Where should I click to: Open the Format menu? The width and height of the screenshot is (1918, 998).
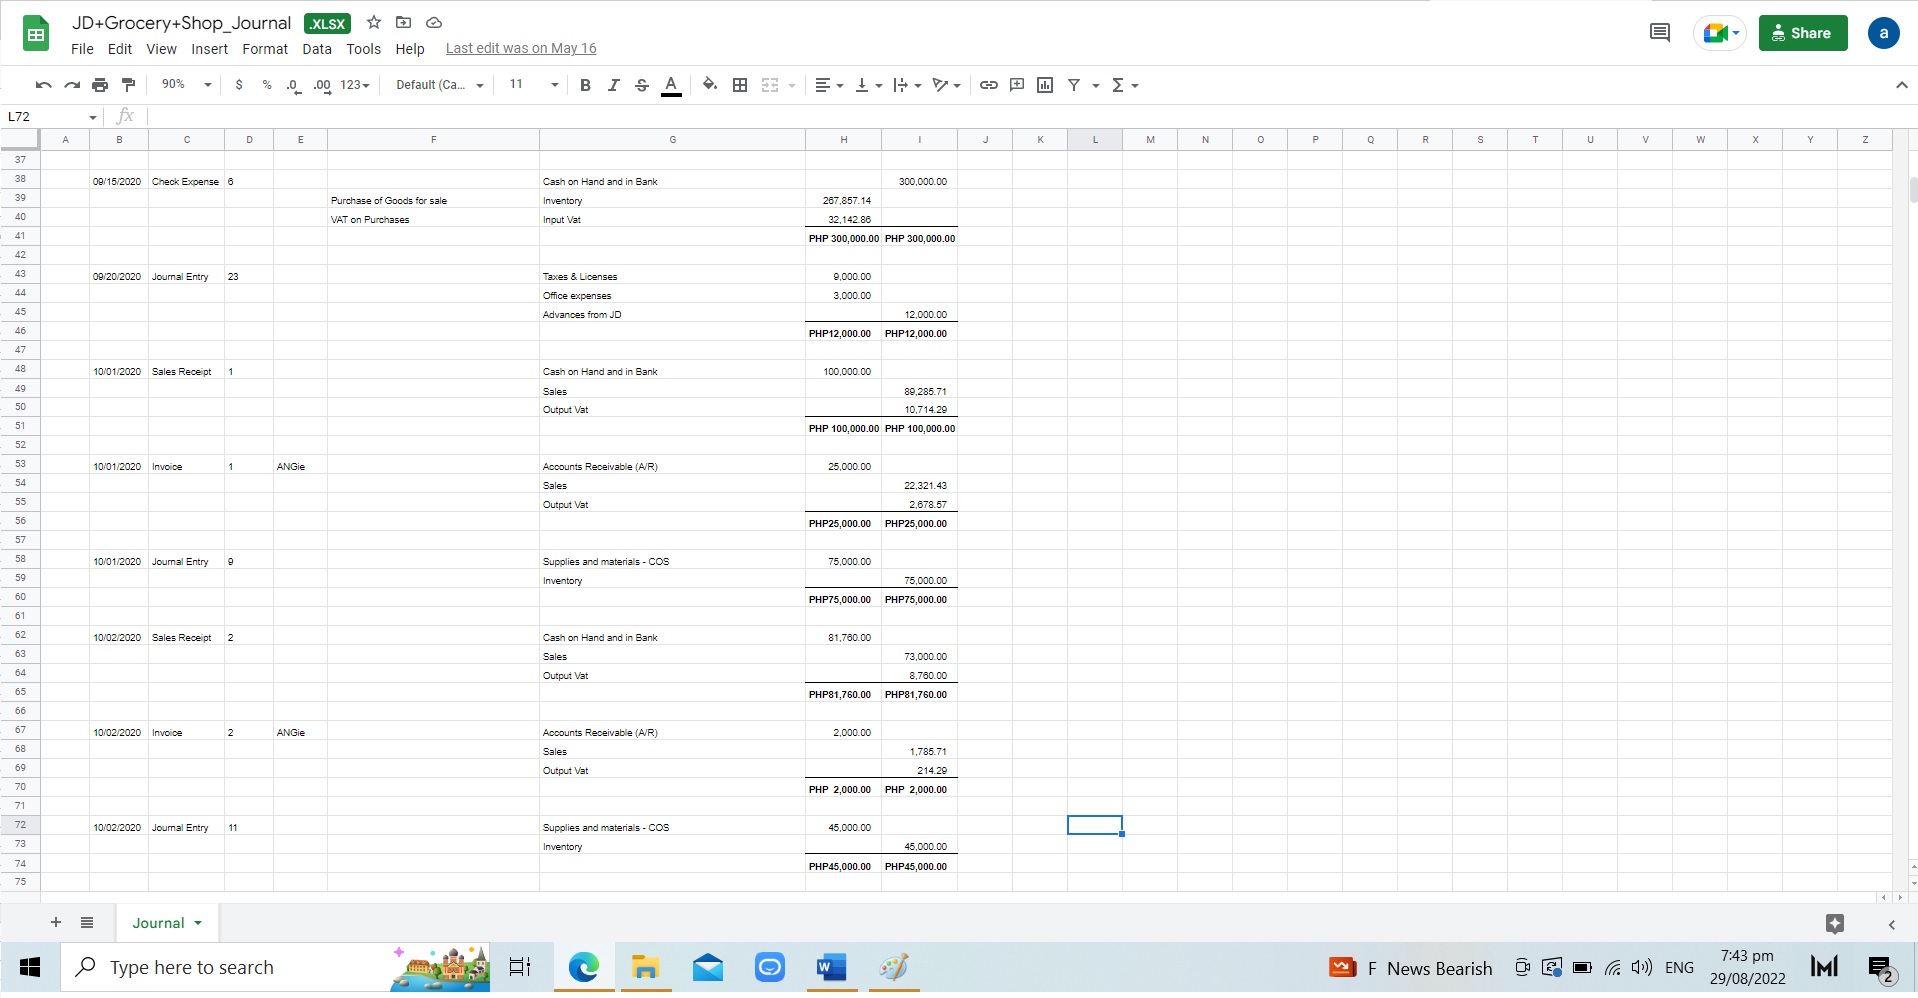[x=265, y=49]
